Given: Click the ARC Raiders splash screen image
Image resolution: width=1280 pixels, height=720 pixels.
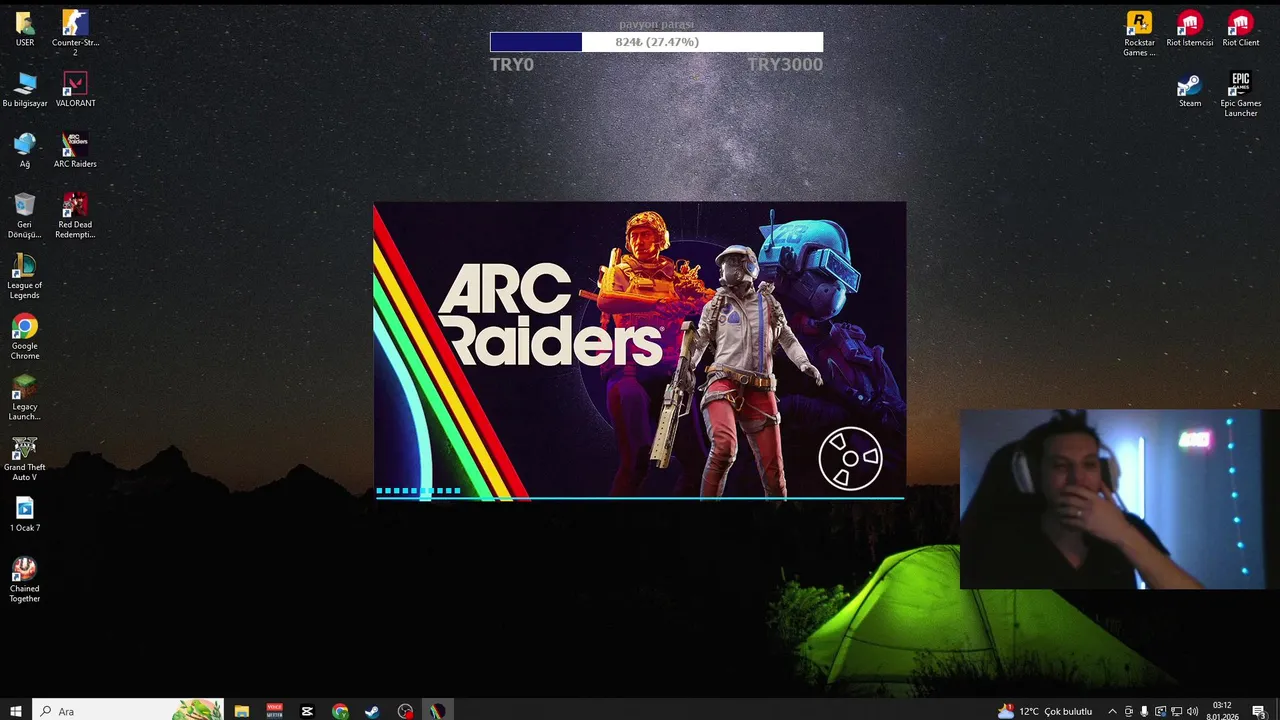Looking at the screenshot, I should [640, 351].
